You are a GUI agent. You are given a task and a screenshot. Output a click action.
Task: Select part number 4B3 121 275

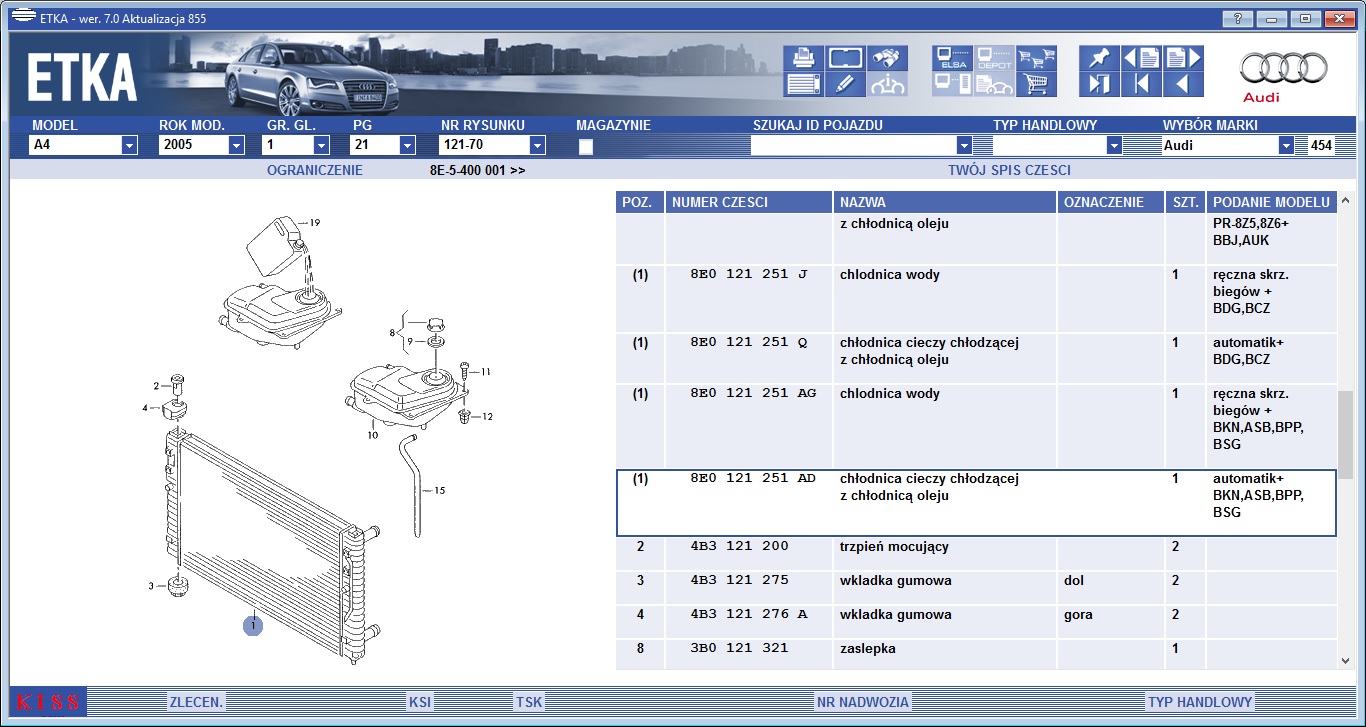click(x=739, y=580)
